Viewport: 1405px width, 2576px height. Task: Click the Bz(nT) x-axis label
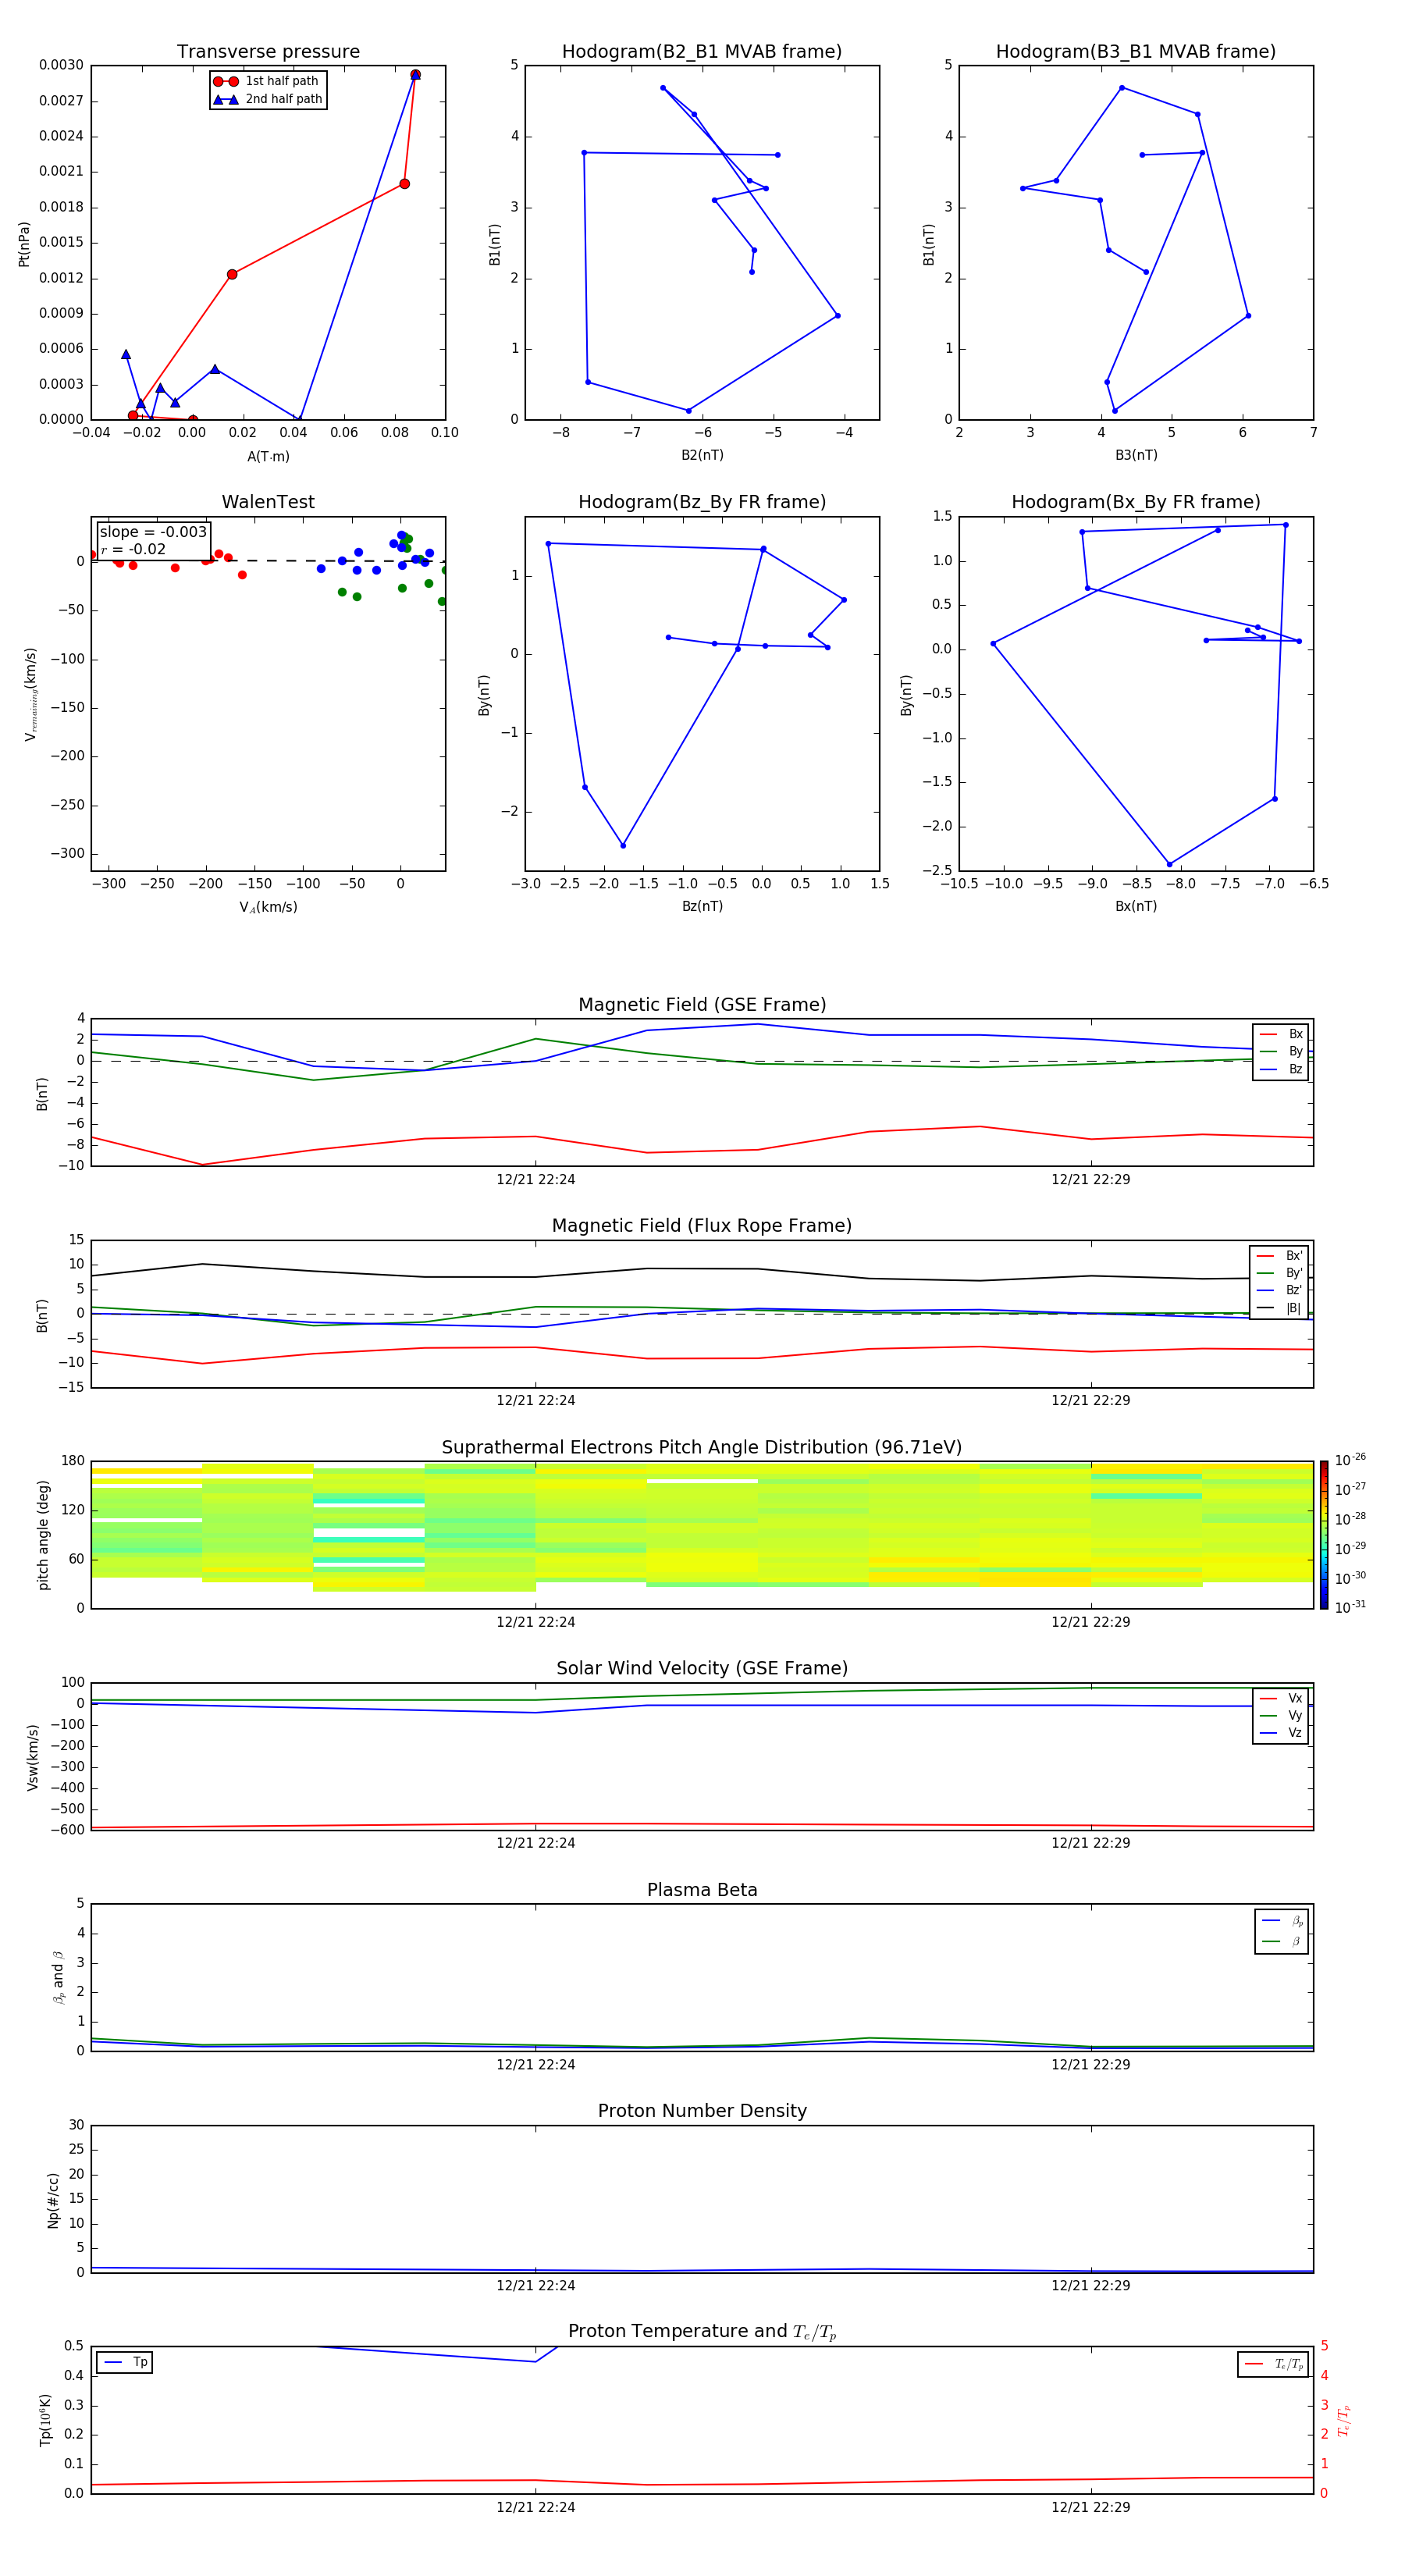click(x=702, y=906)
